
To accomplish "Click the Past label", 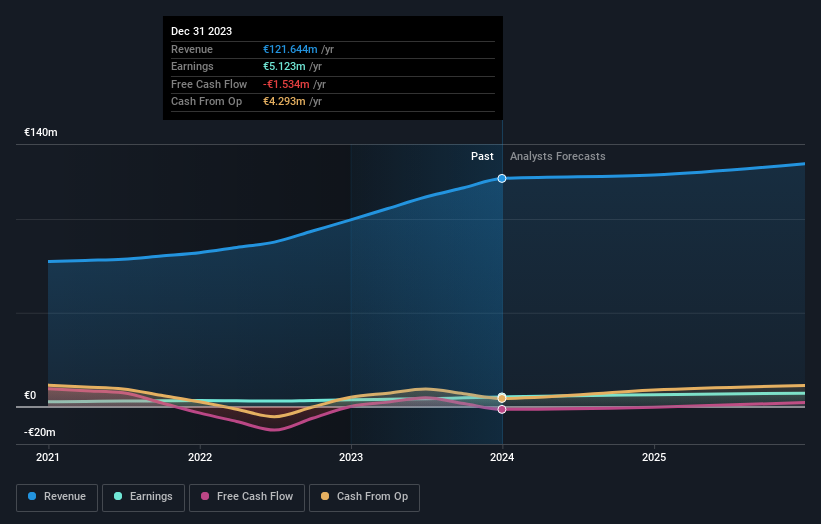I will 482,156.
